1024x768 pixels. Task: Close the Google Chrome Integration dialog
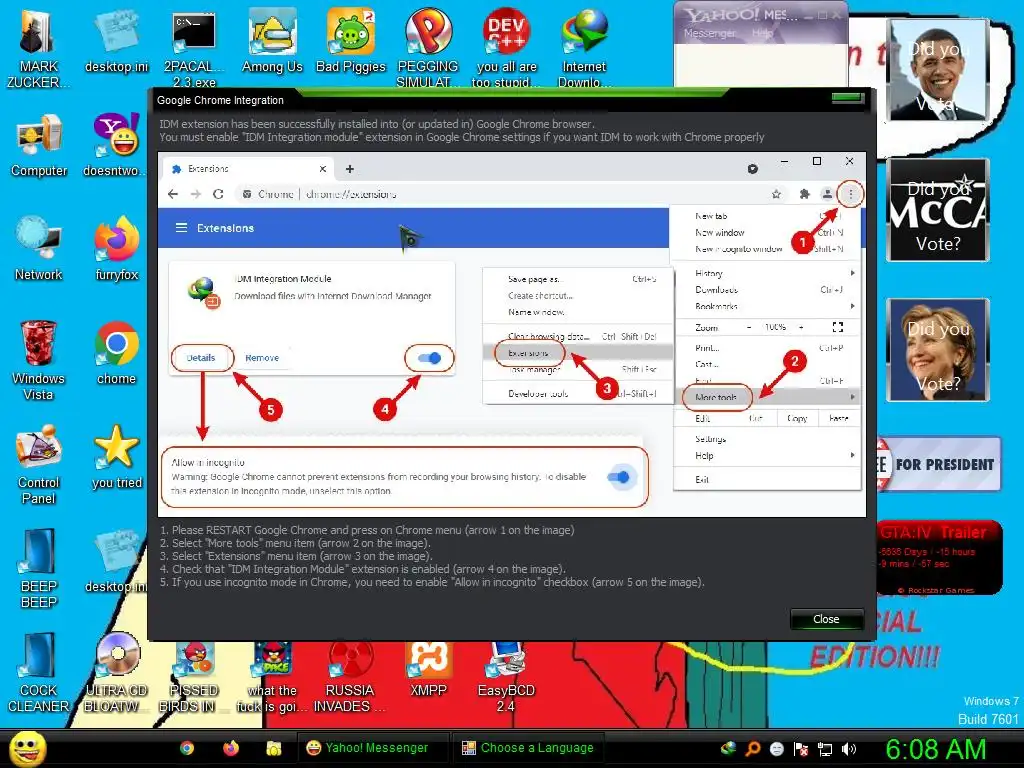click(826, 619)
